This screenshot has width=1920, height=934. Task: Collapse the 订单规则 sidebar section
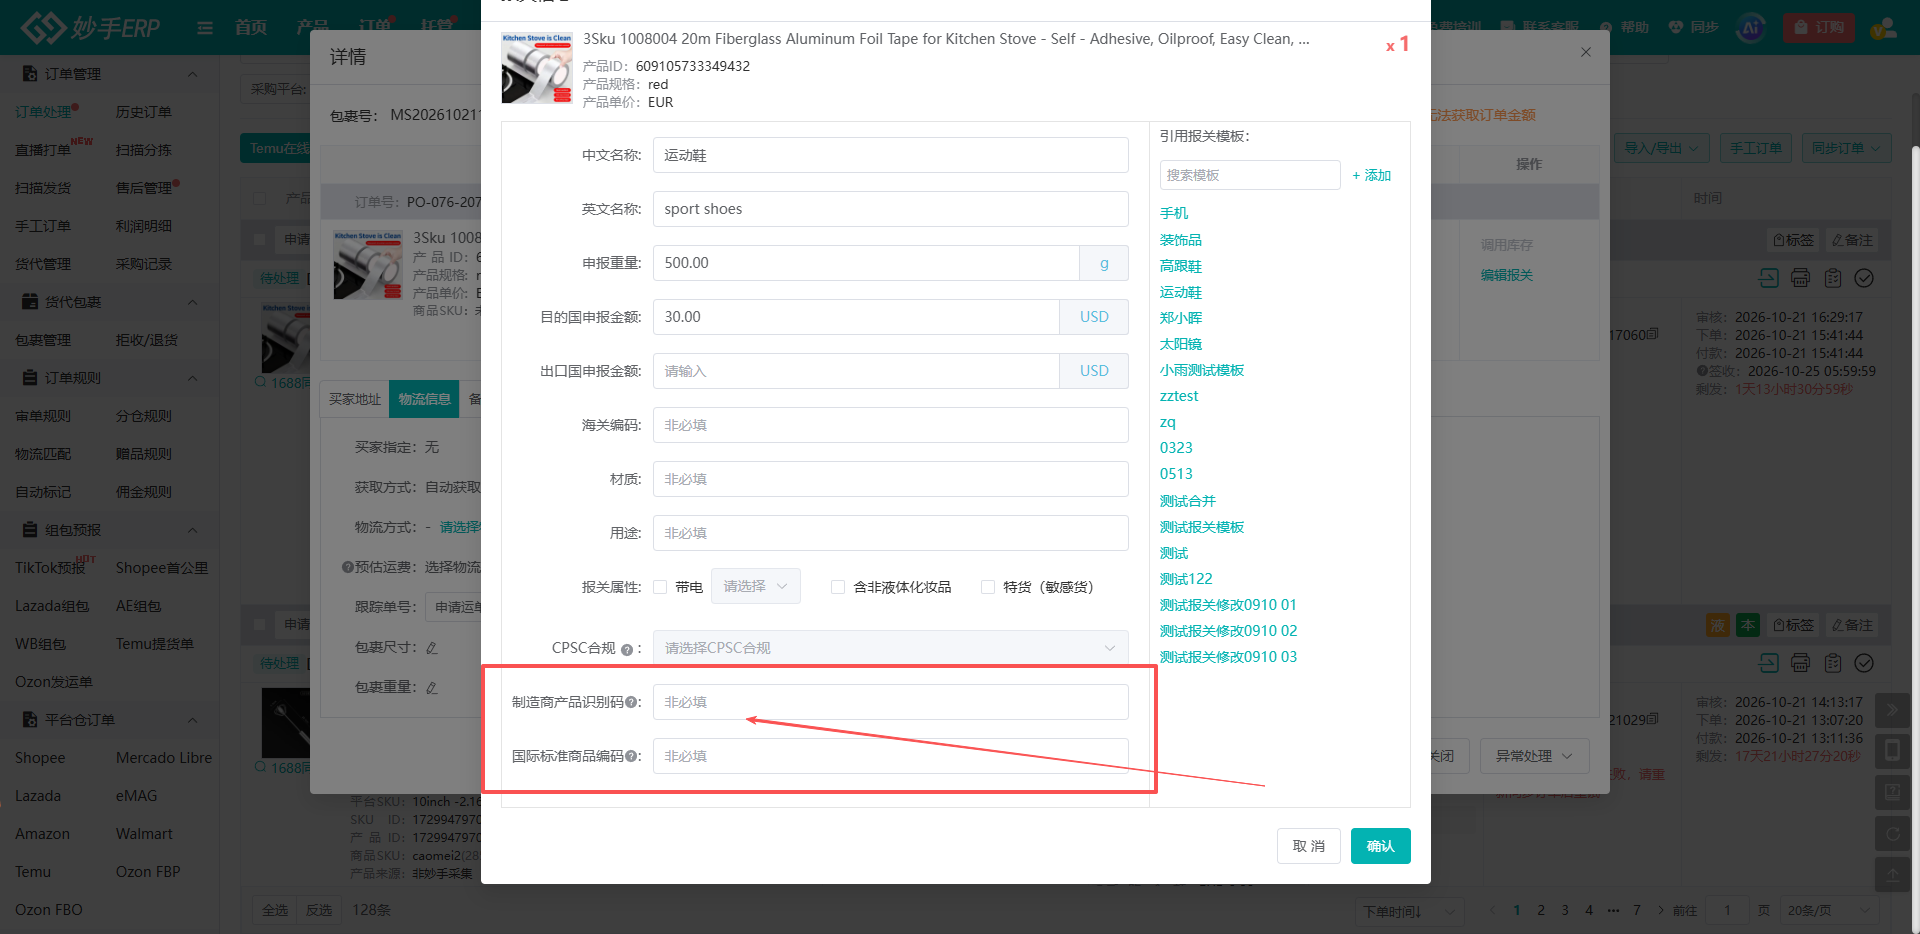192,378
